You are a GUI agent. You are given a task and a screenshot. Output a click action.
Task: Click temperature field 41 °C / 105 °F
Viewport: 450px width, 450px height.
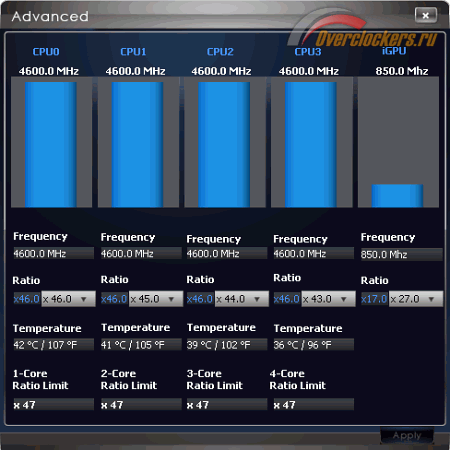141,344
